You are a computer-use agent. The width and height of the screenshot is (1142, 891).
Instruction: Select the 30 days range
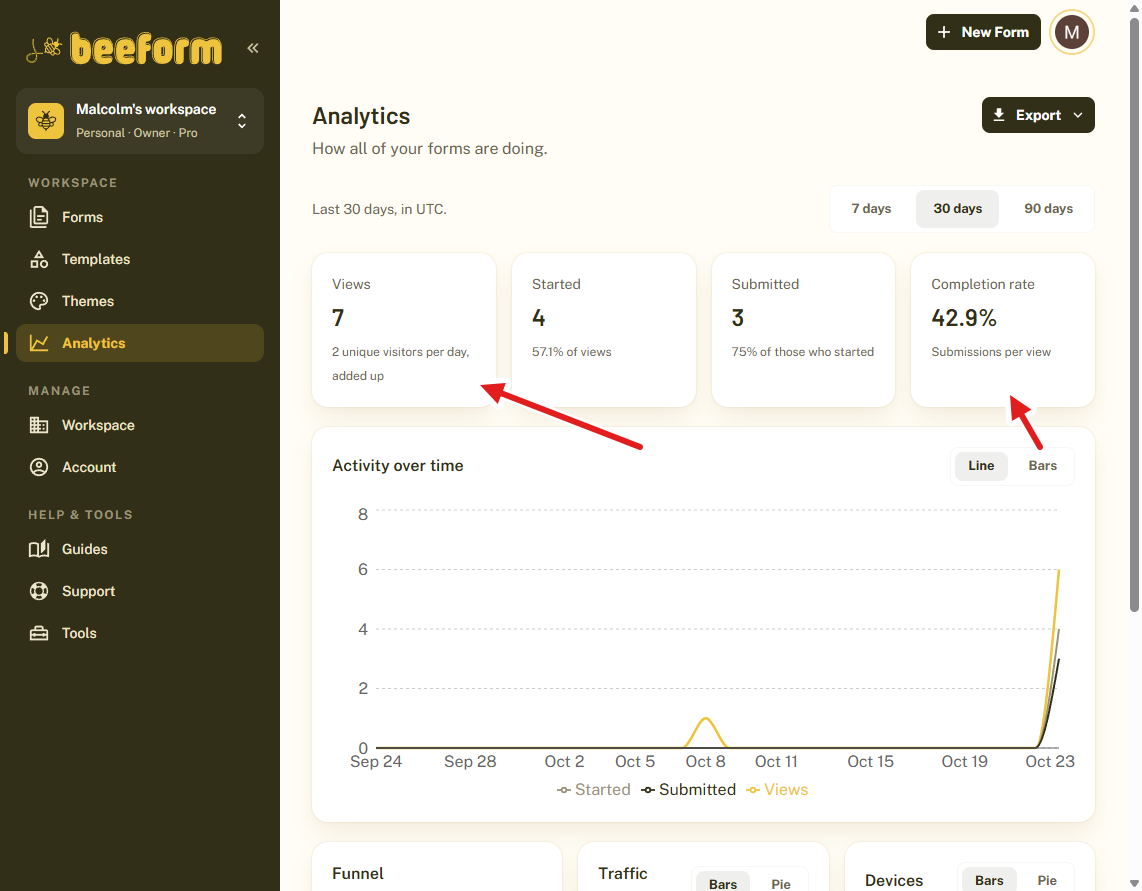tap(957, 208)
